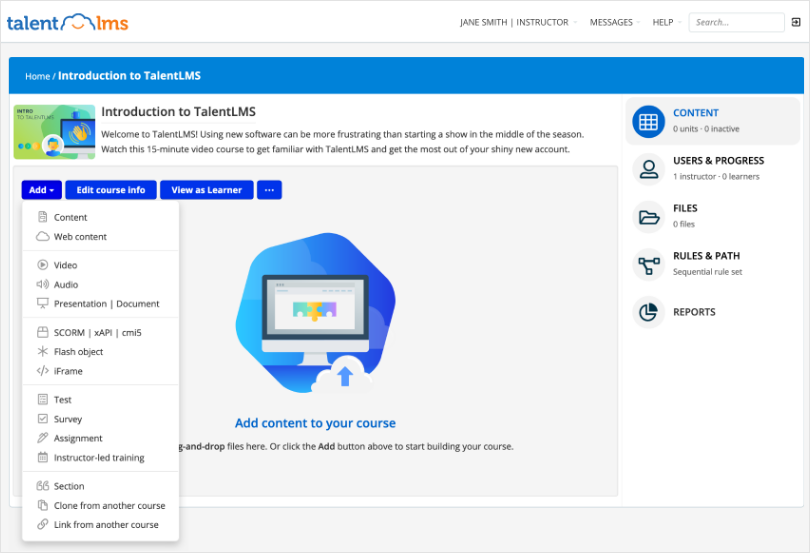
Task: Click the list icon beside Test
Action: [43, 400]
